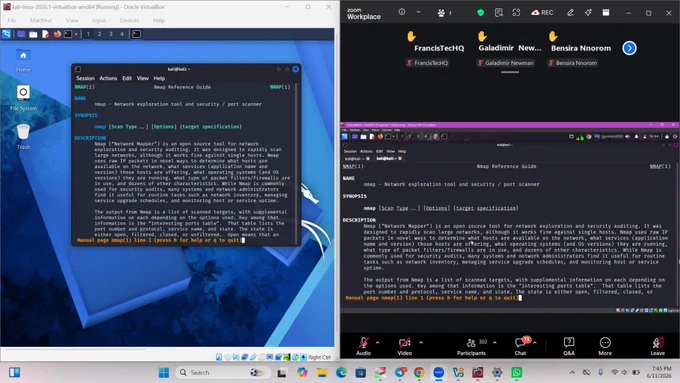This screenshot has width=680, height=383.
Task: Open the Kali applications menu
Action: click(x=7, y=34)
